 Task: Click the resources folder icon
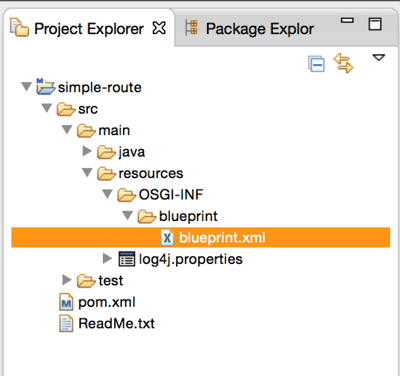point(107,174)
